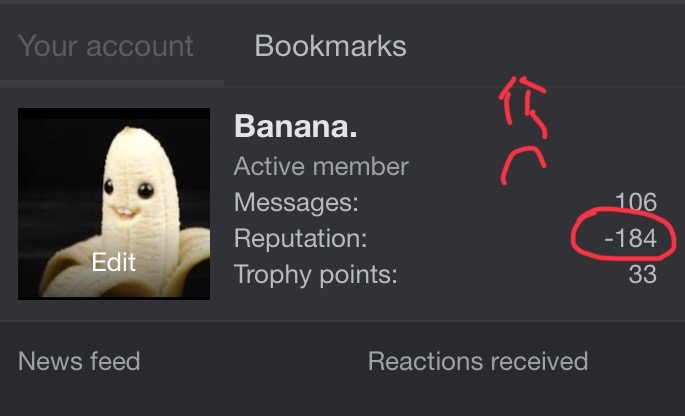Click the red curved arc annotation
685x416 pixels.
tap(523, 165)
